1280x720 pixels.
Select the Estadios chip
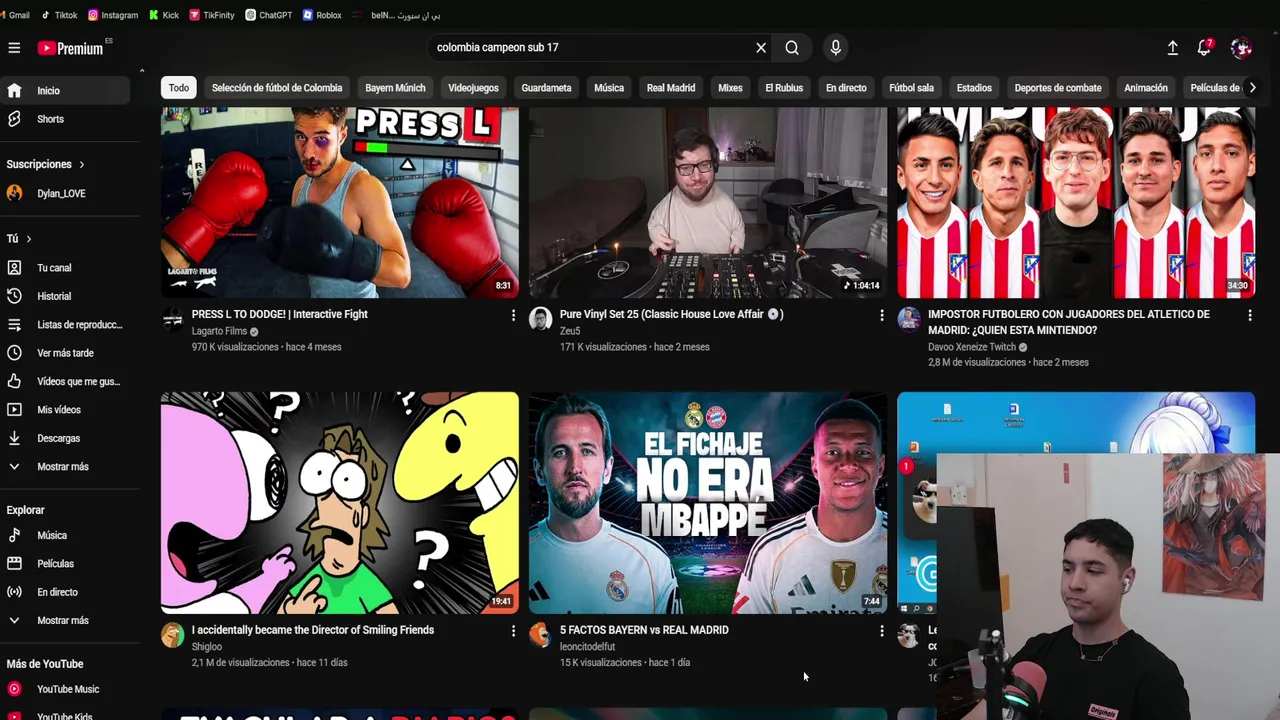(x=974, y=88)
